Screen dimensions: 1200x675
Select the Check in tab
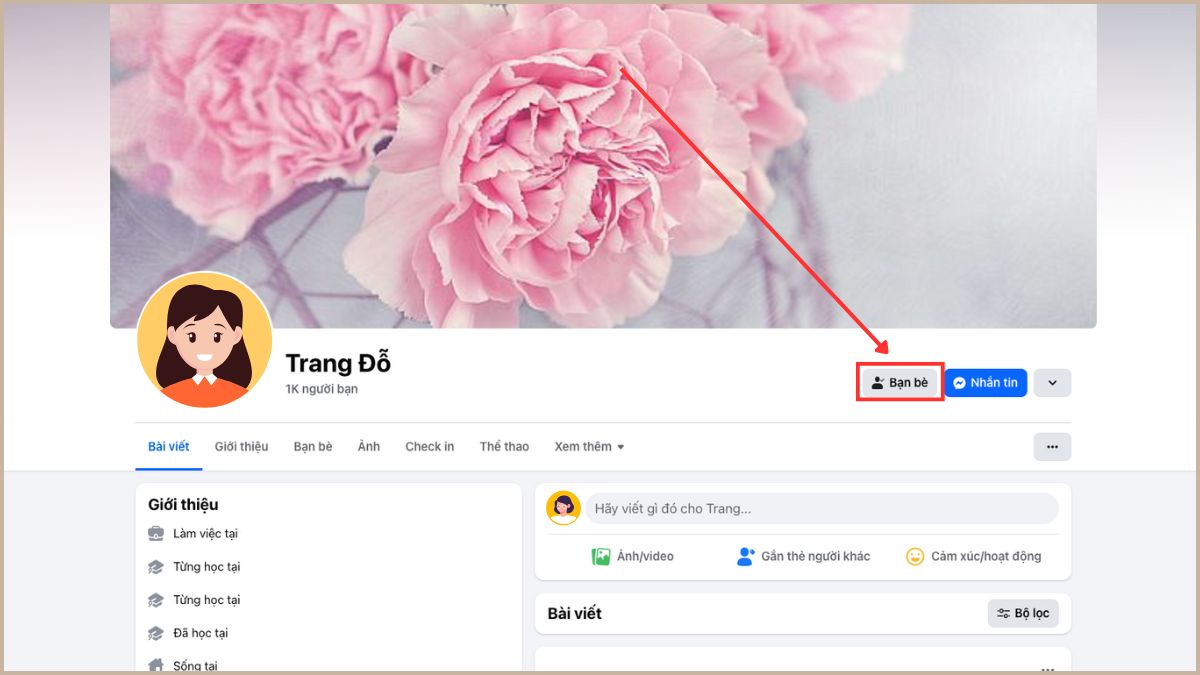point(430,447)
